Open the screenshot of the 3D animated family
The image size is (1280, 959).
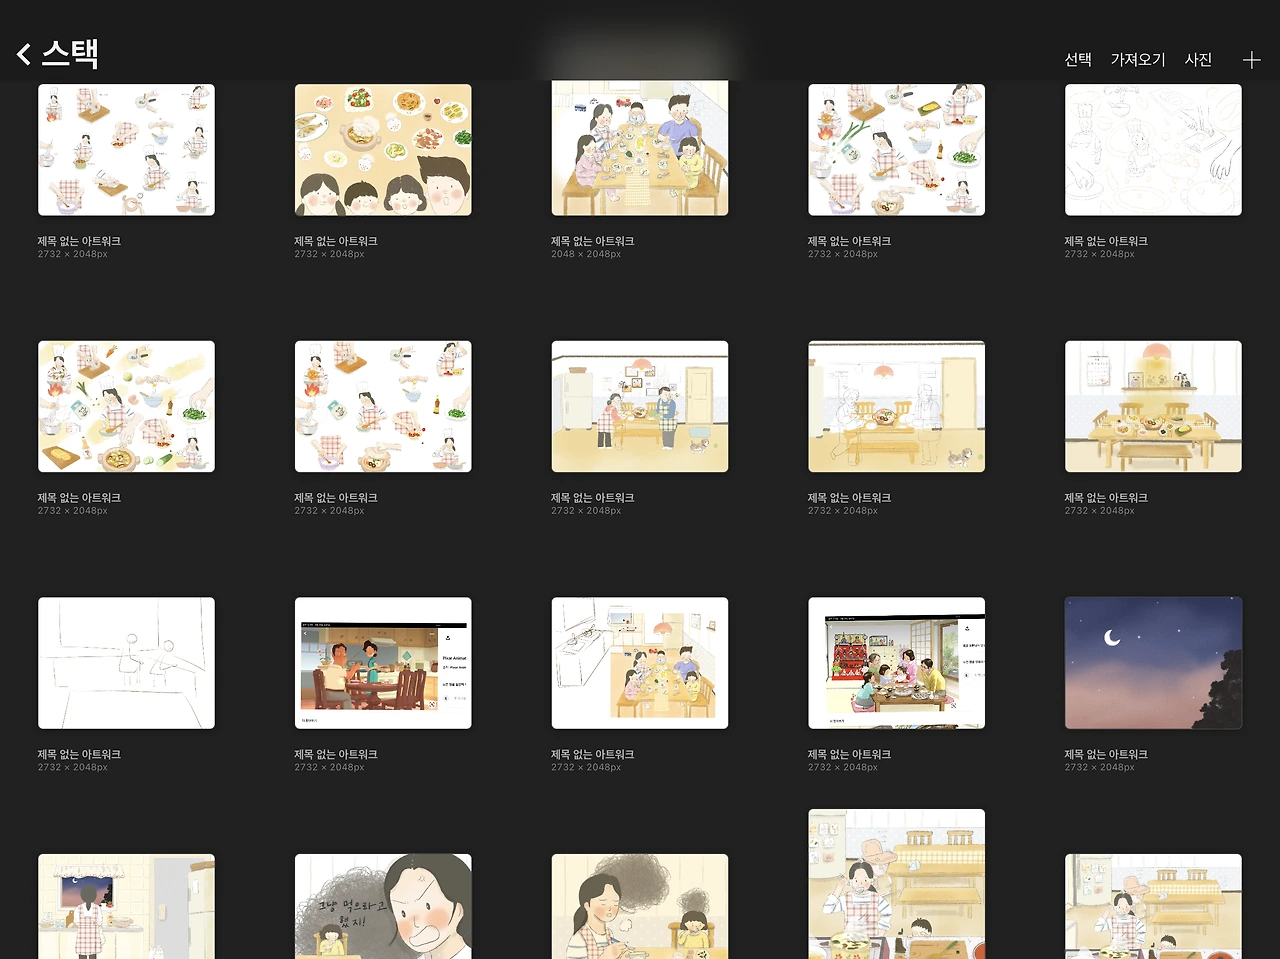pyautogui.click(x=383, y=663)
